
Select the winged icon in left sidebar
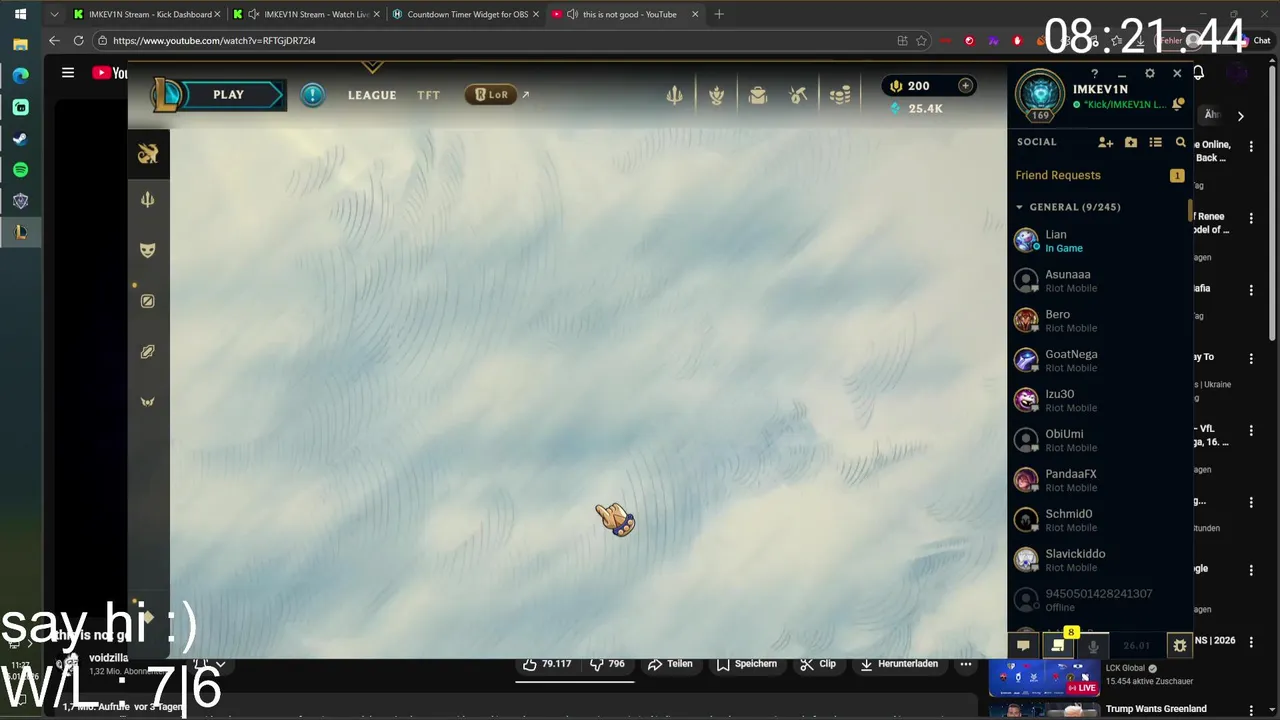[148, 402]
